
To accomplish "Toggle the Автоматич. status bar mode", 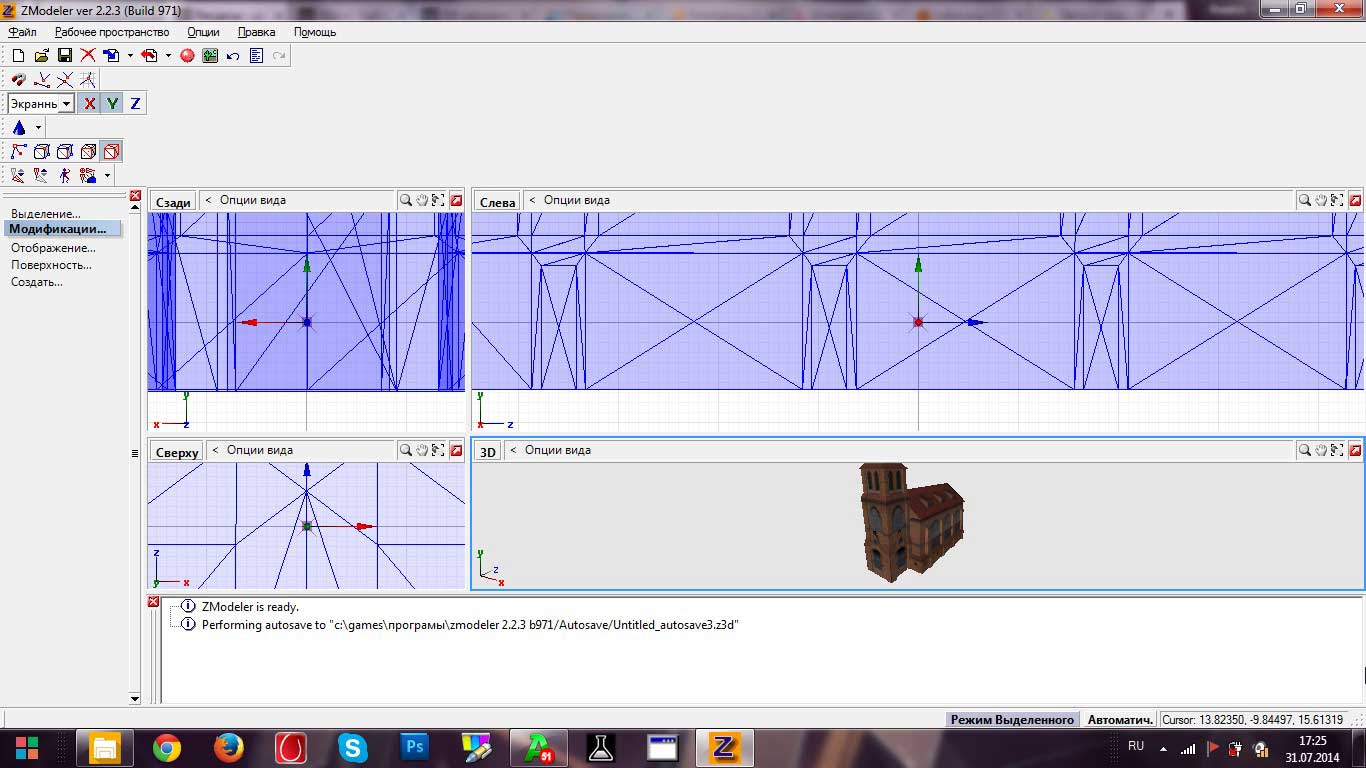I will [1120, 719].
